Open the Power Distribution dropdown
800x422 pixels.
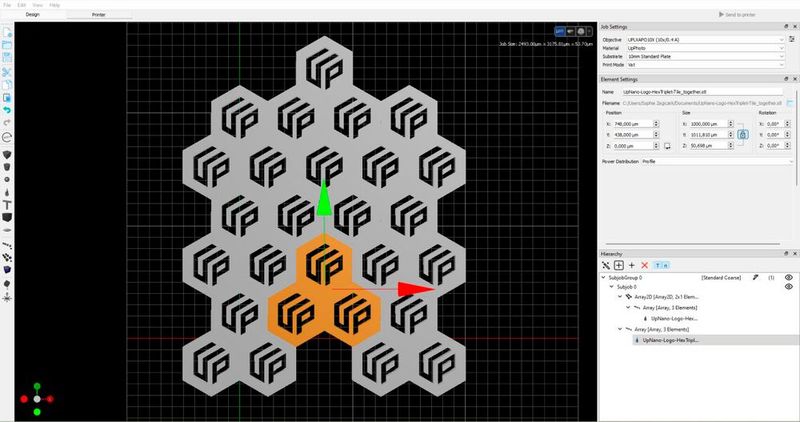pos(717,161)
